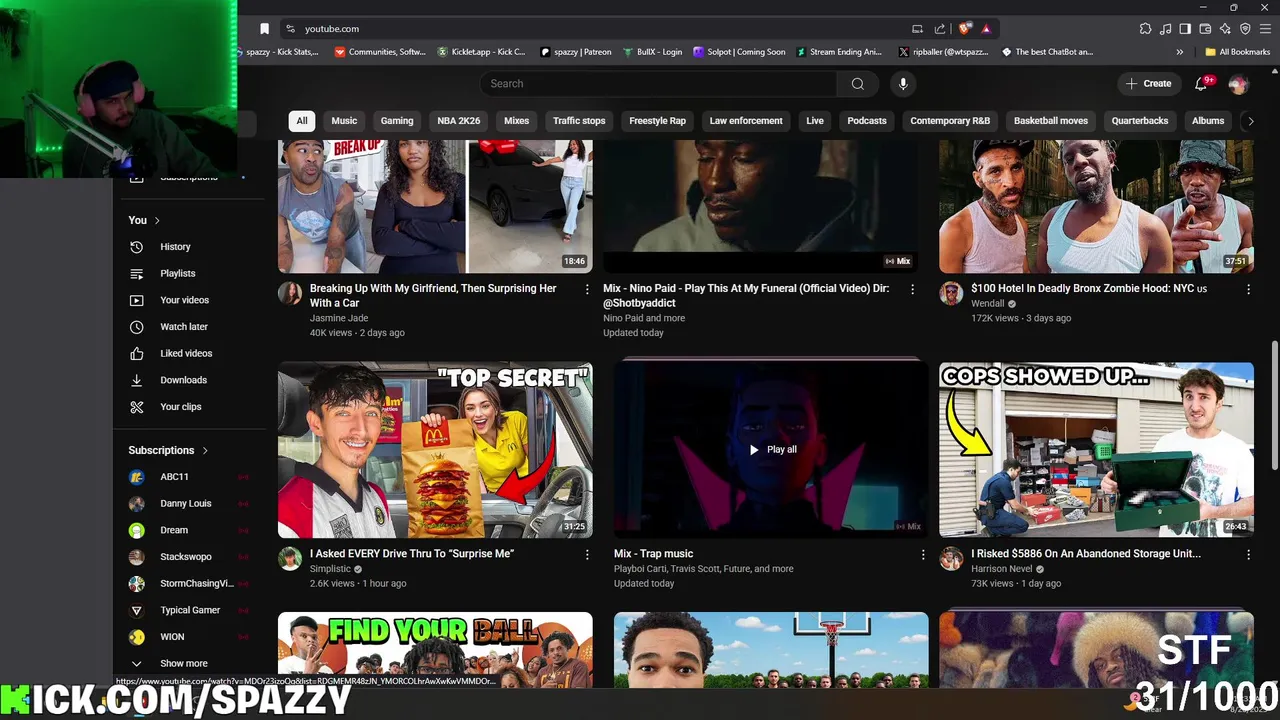The image size is (1280, 720).
Task: Open options for Drive Thru video
Action: (x=587, y=554)
